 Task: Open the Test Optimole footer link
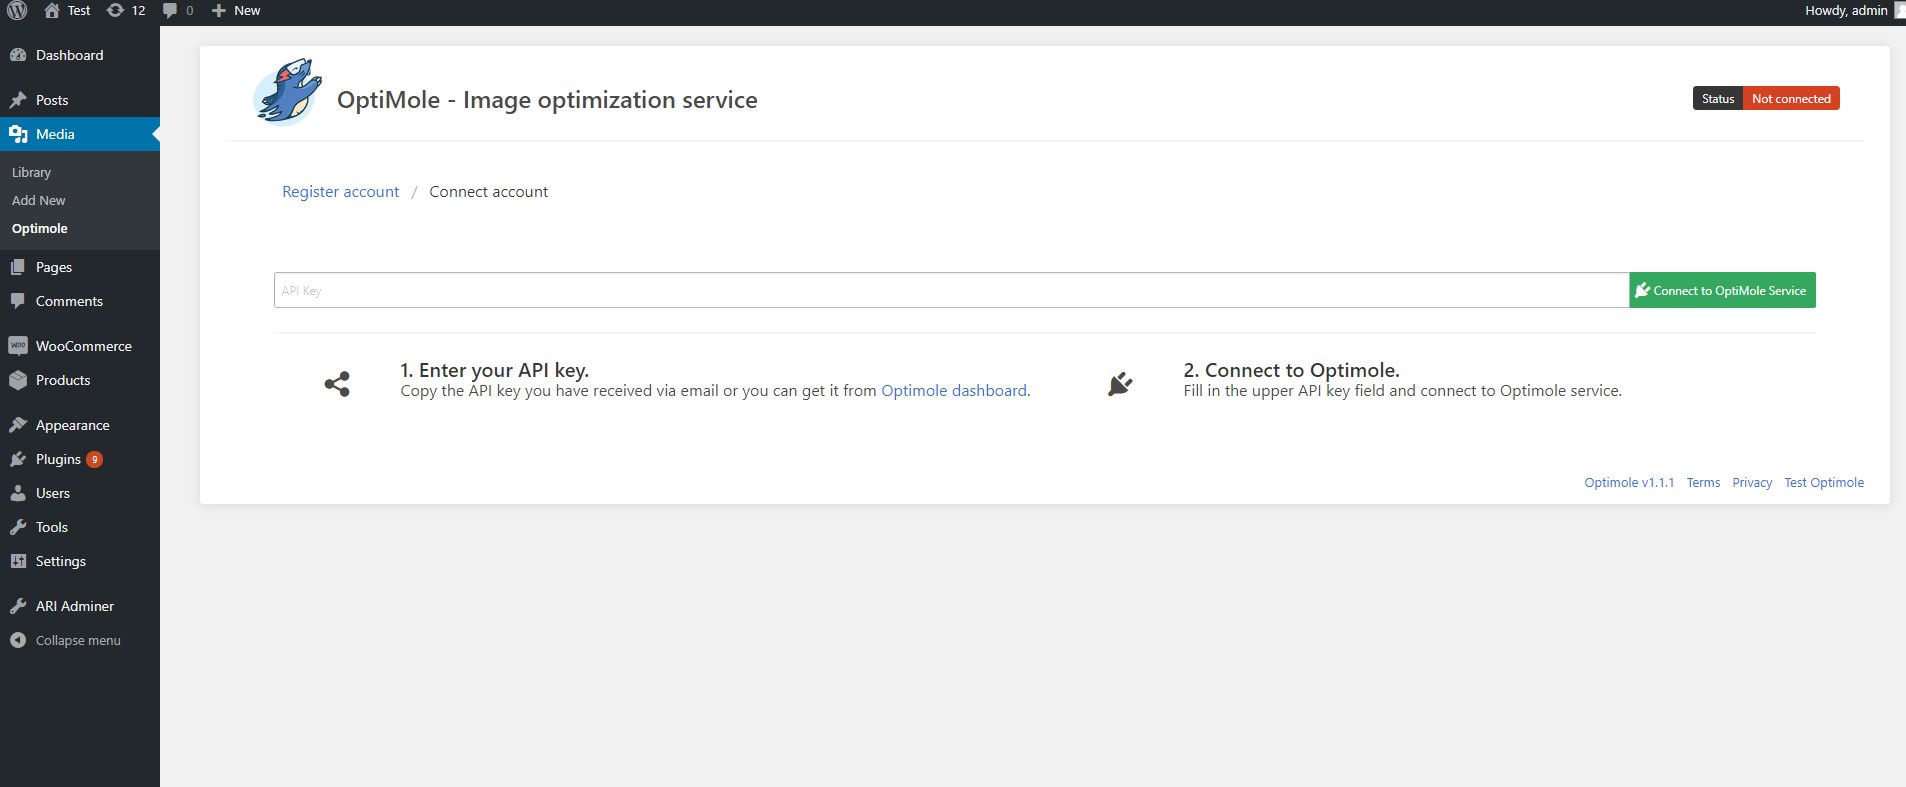(x=1823, y=483)
